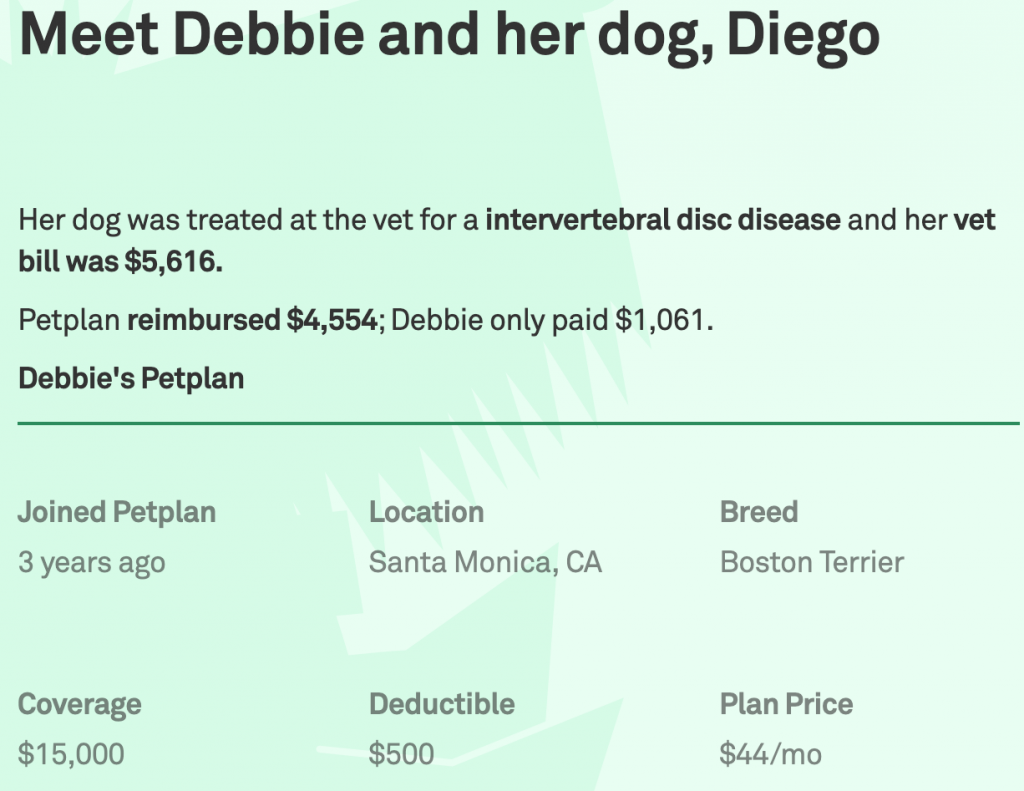Image resolution: width=1024 pixels, height=791 pixels.
Task: Click the 'Breed' label
Action: click(x=759, y=512)
